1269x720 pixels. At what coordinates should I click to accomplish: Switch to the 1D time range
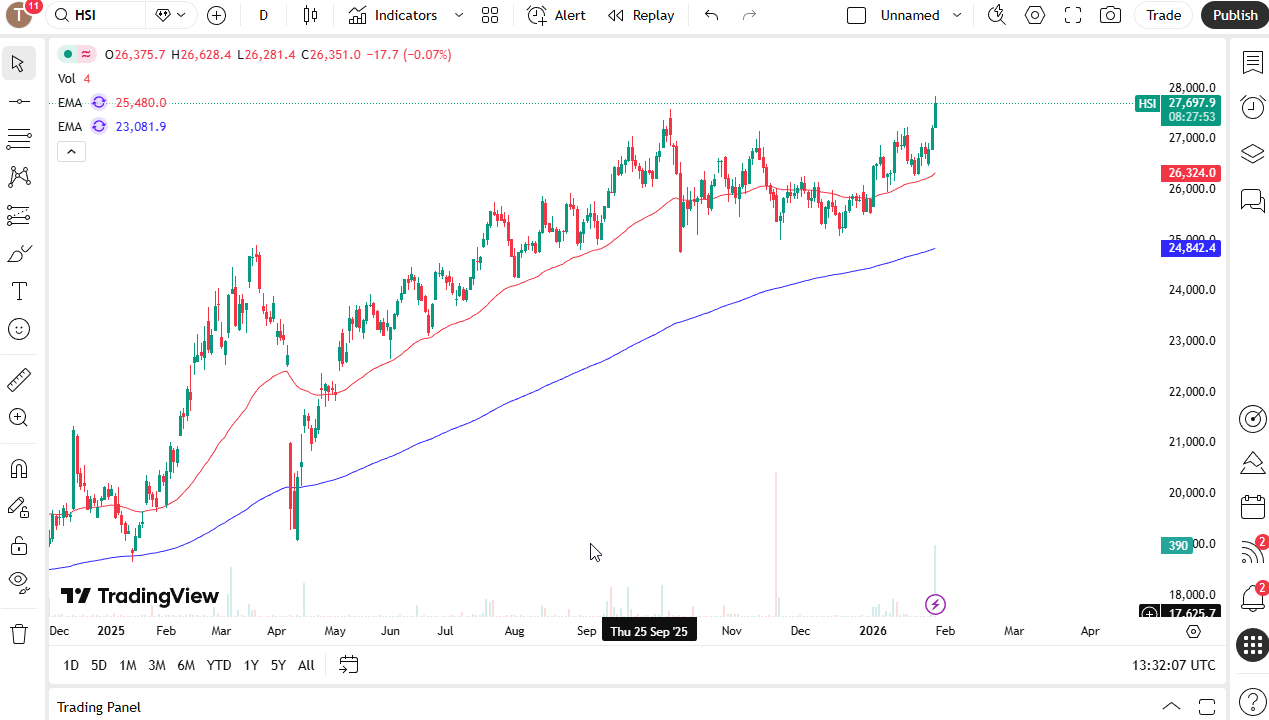tap(71, 665)
